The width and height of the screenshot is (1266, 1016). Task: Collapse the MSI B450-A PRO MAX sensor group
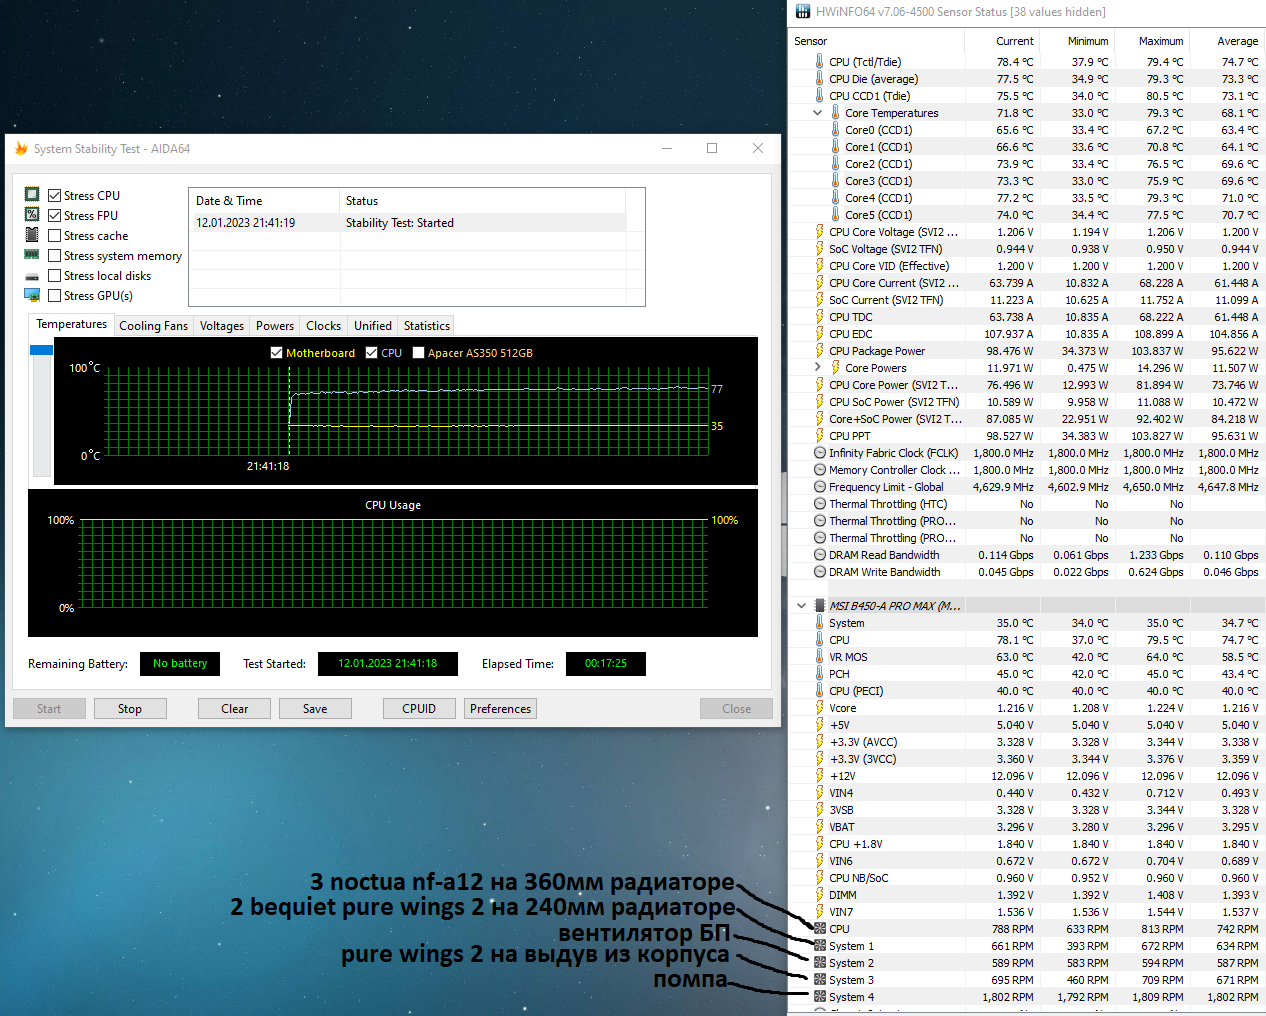[801, 606]
